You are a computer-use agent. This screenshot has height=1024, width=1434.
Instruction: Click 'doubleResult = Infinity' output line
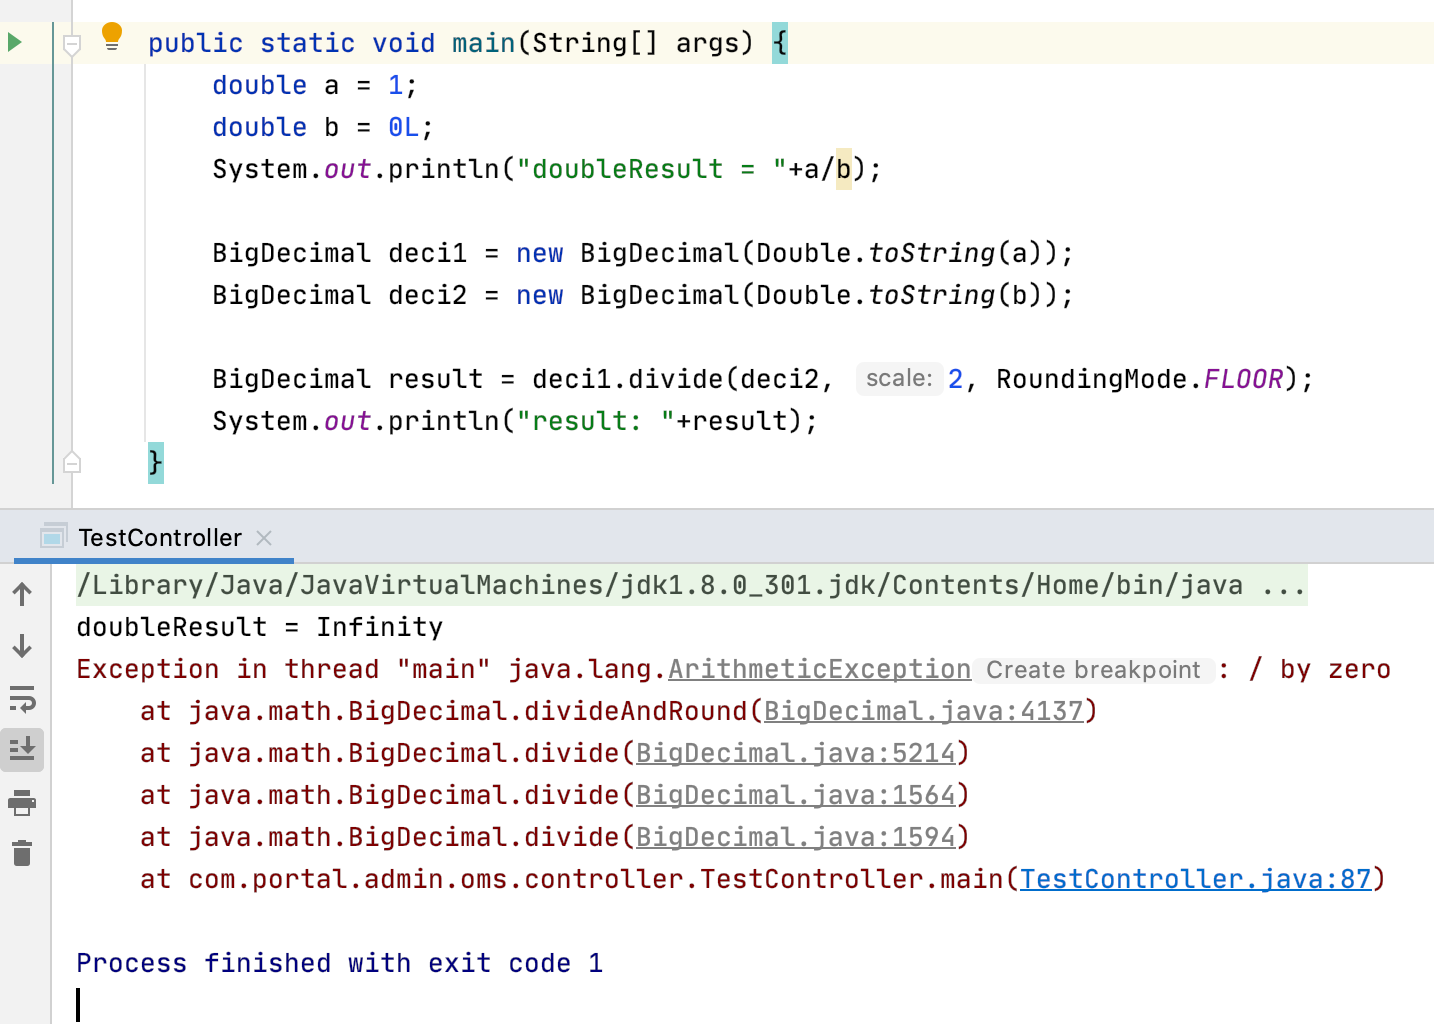[x=260, y=627]
